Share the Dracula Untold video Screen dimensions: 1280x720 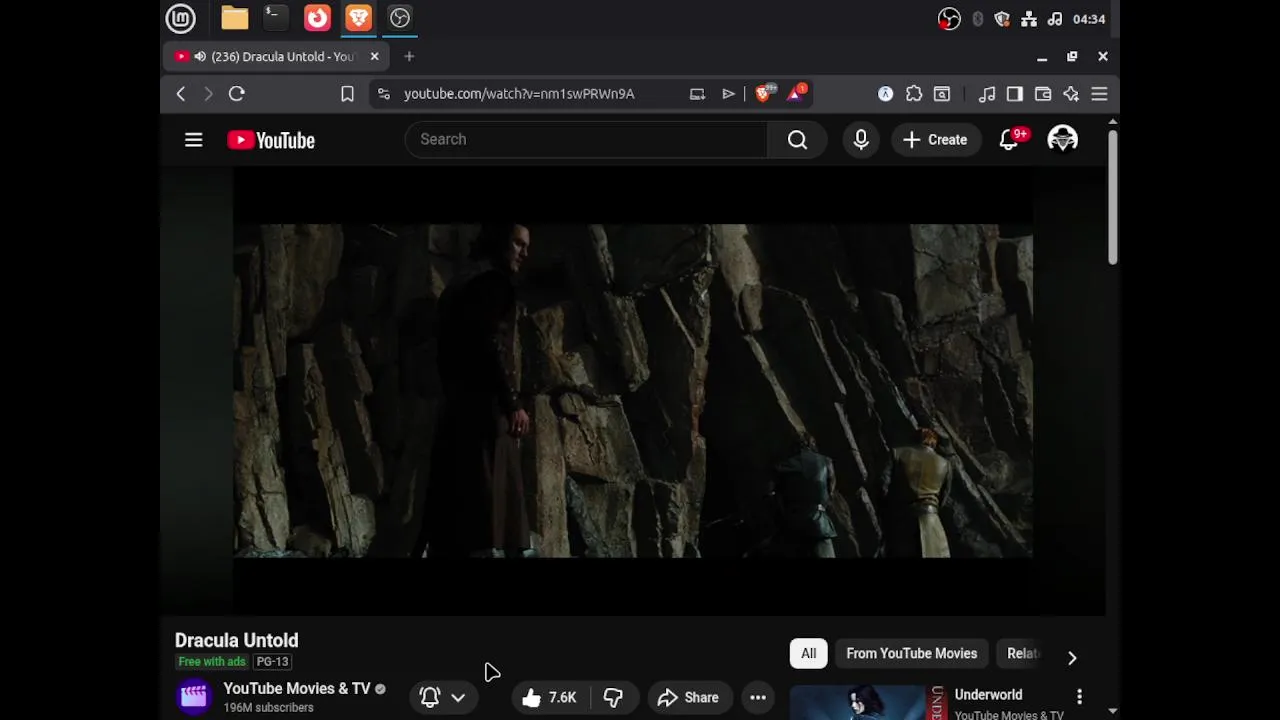tap(688, 698)
